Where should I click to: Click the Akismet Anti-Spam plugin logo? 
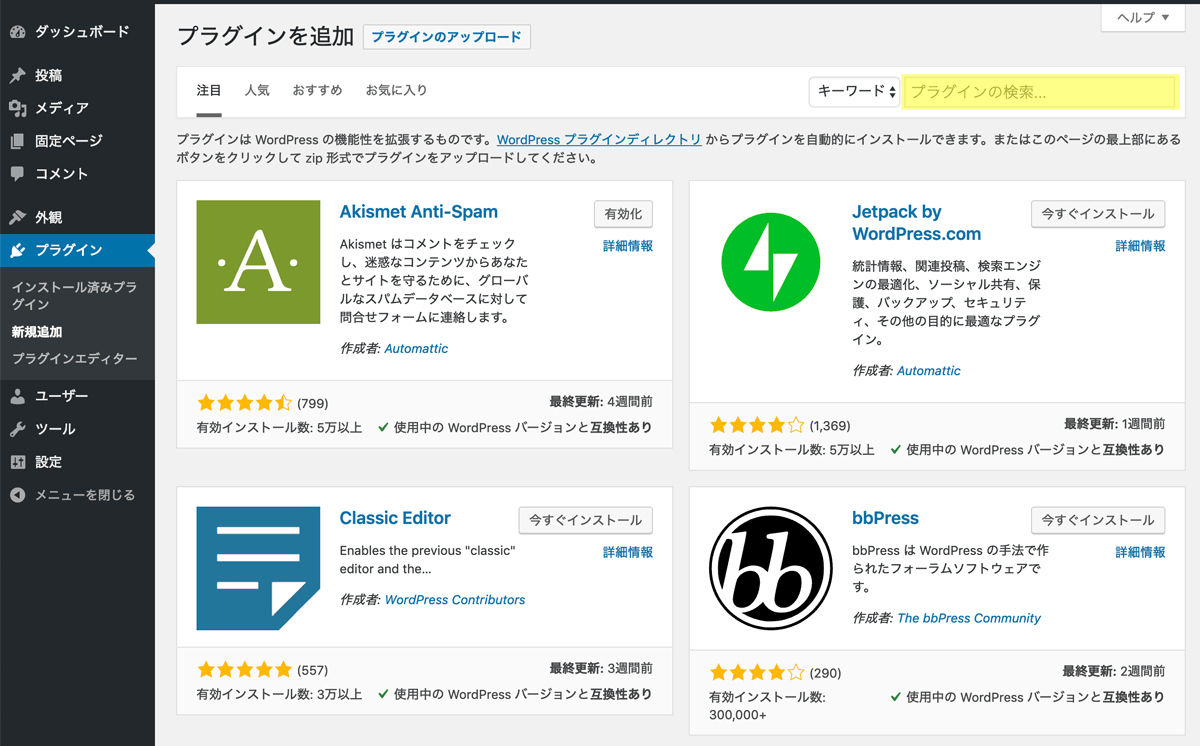(x=258, y=262)
